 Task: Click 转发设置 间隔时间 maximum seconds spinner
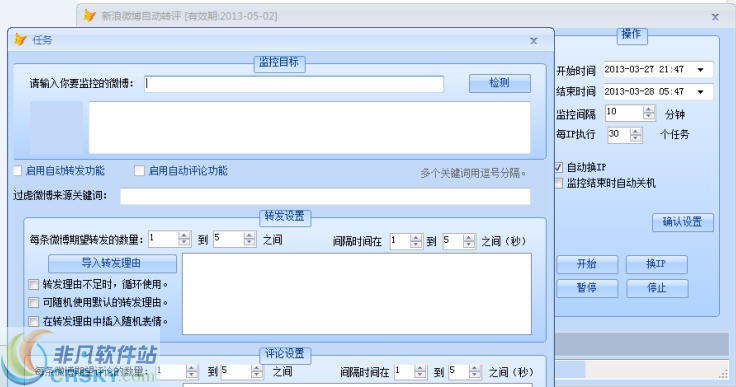click(x=459, y=241)
